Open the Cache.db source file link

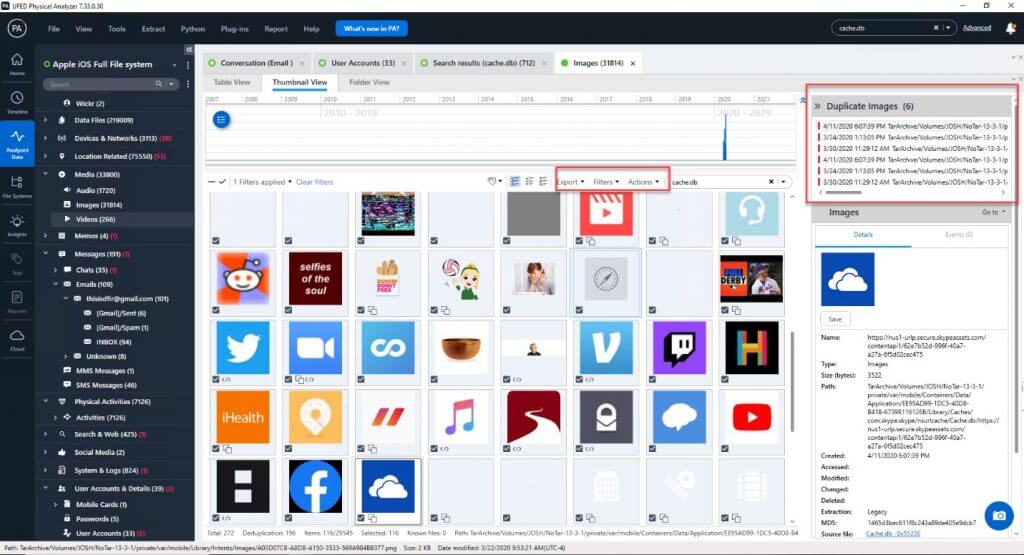point(893,533)
